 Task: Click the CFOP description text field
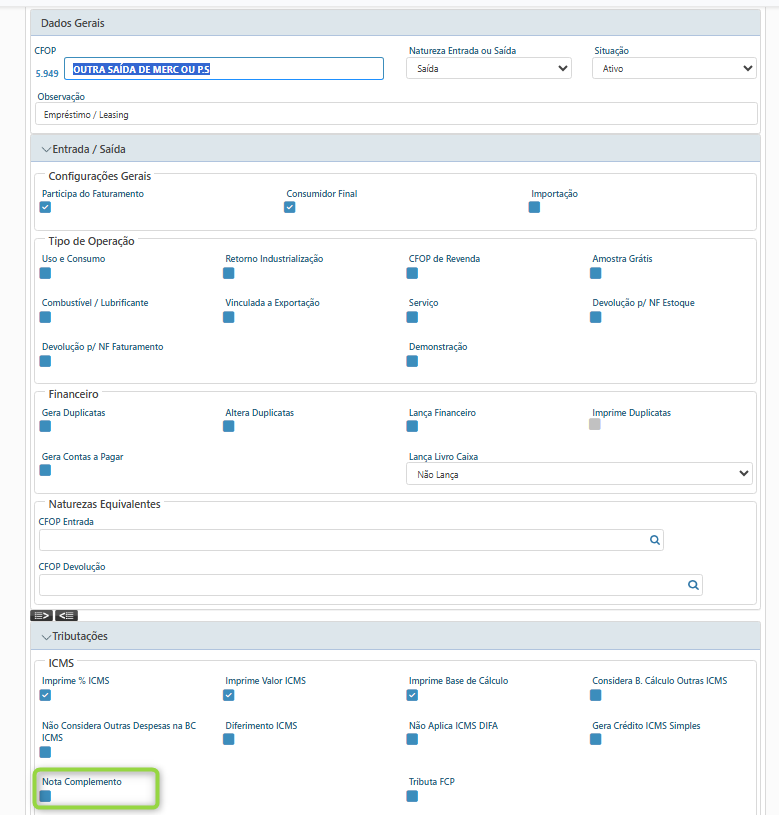coord(224,69)
